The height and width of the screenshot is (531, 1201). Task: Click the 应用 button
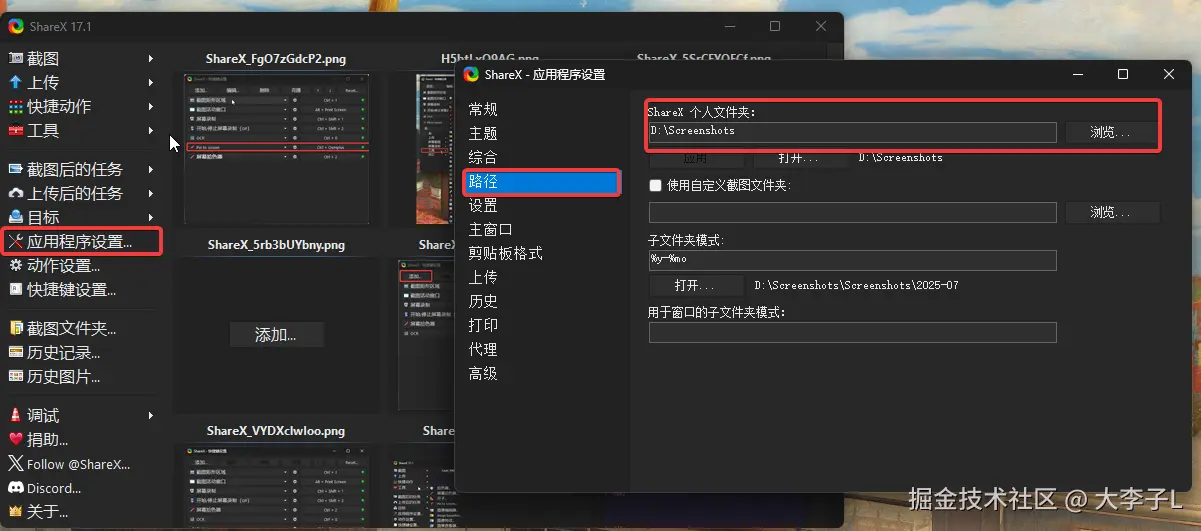695,158
